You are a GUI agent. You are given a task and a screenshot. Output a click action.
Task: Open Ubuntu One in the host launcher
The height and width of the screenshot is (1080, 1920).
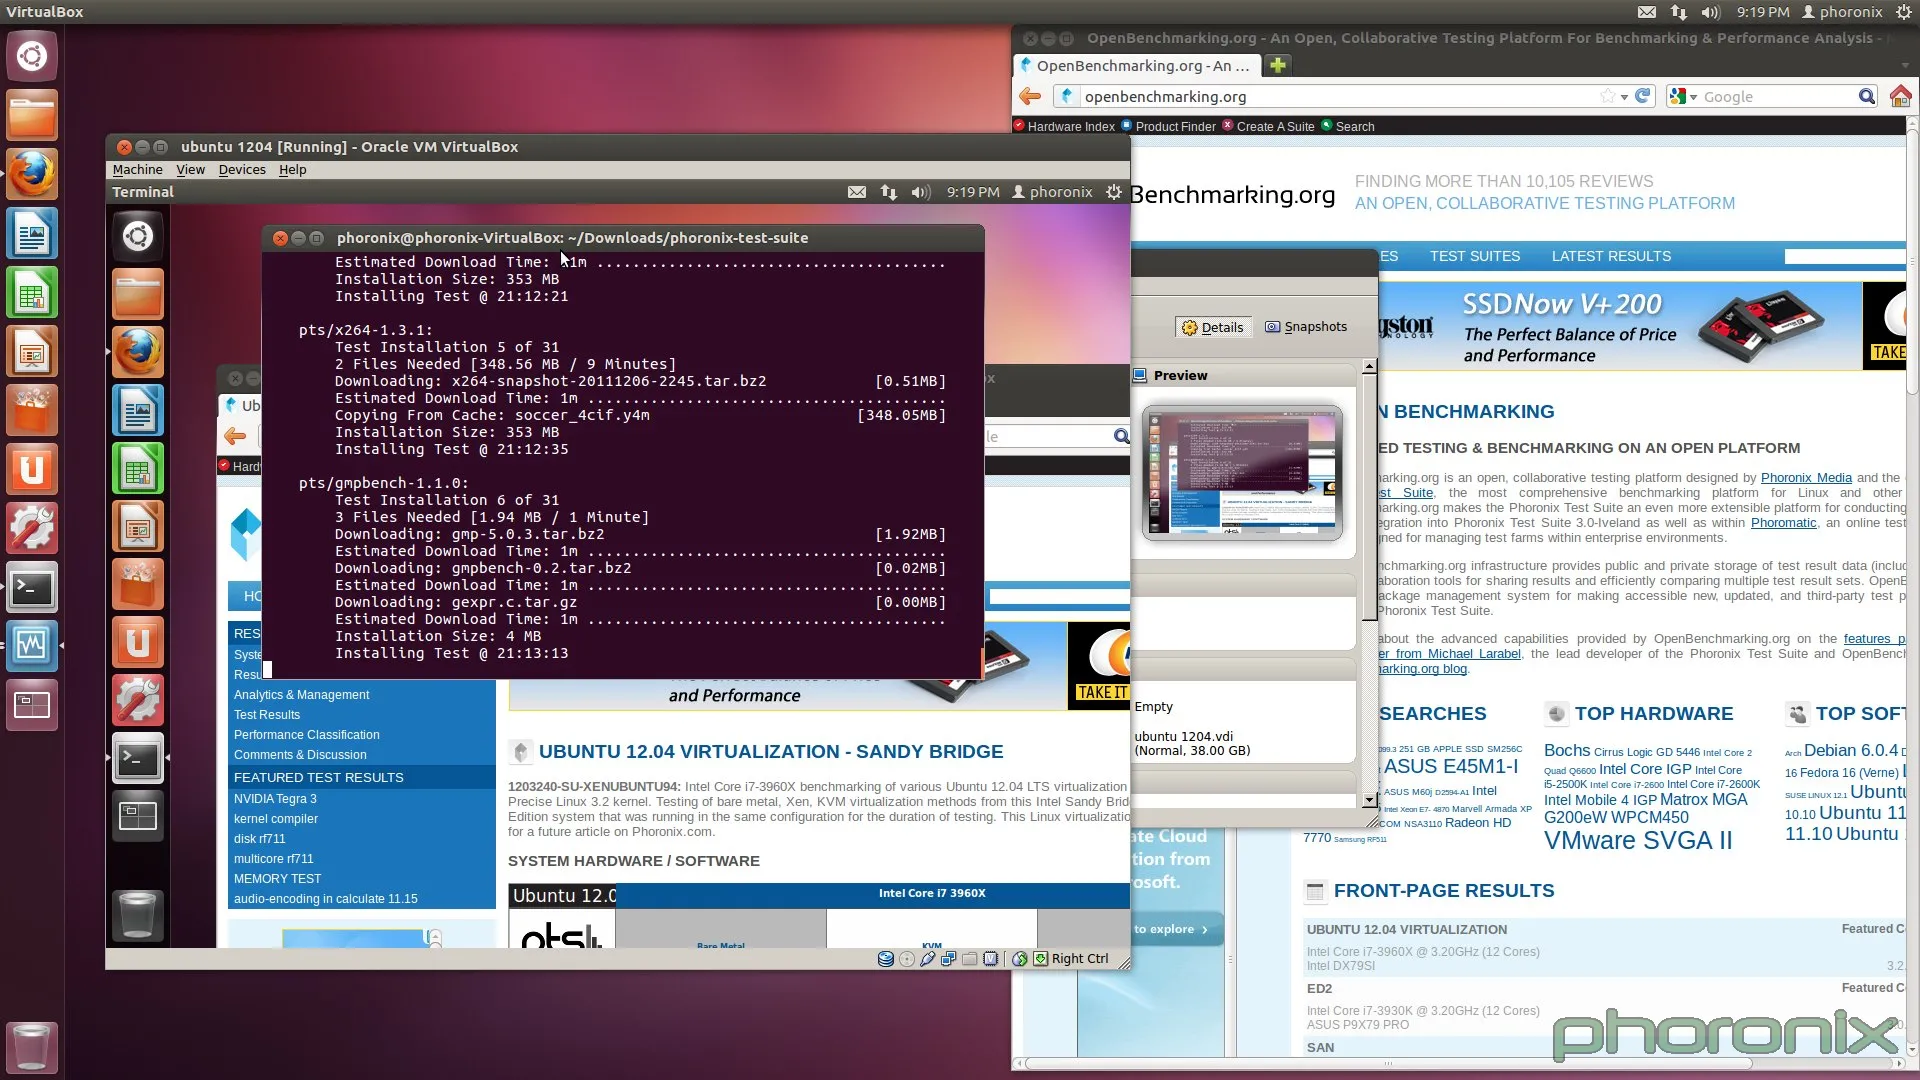pos(32,470)
